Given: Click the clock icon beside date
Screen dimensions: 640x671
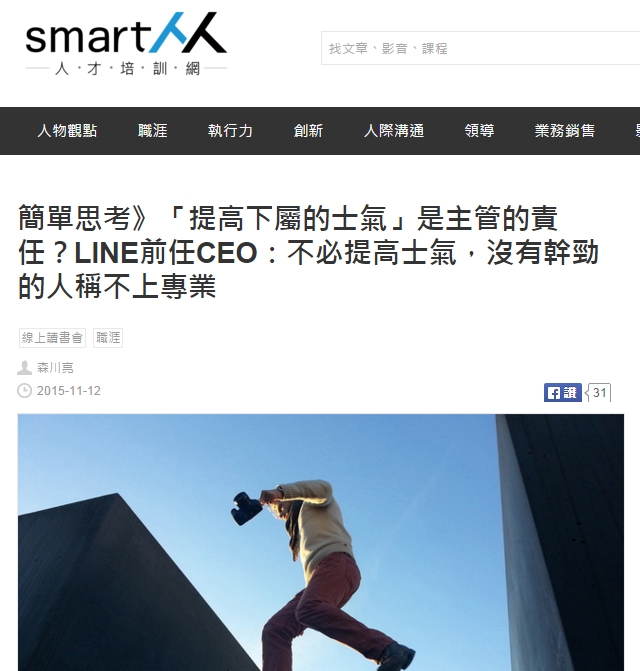Looking at the screenshot, I should pos(24,391).
